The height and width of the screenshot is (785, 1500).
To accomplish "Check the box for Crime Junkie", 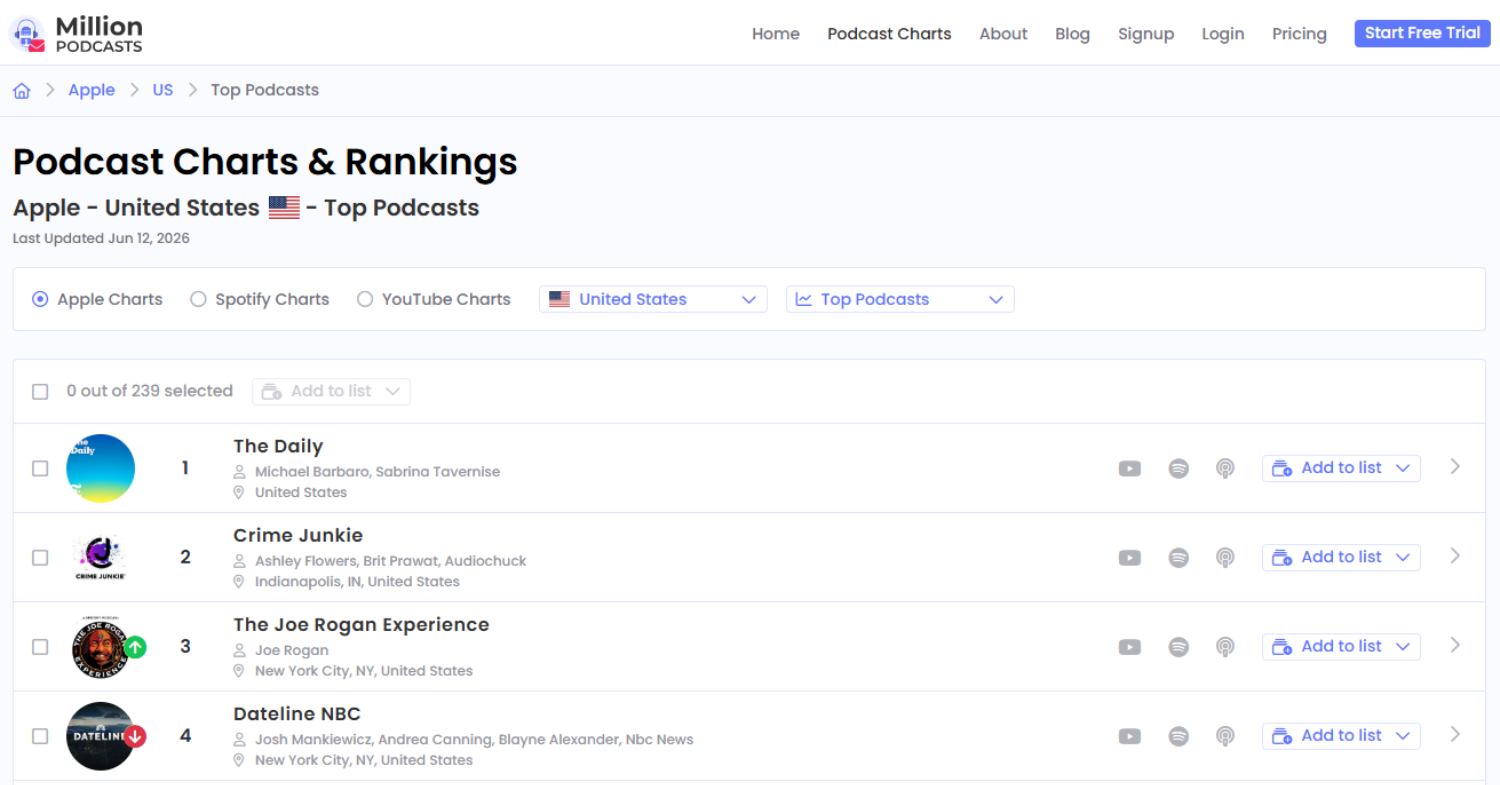I will 40,557.
